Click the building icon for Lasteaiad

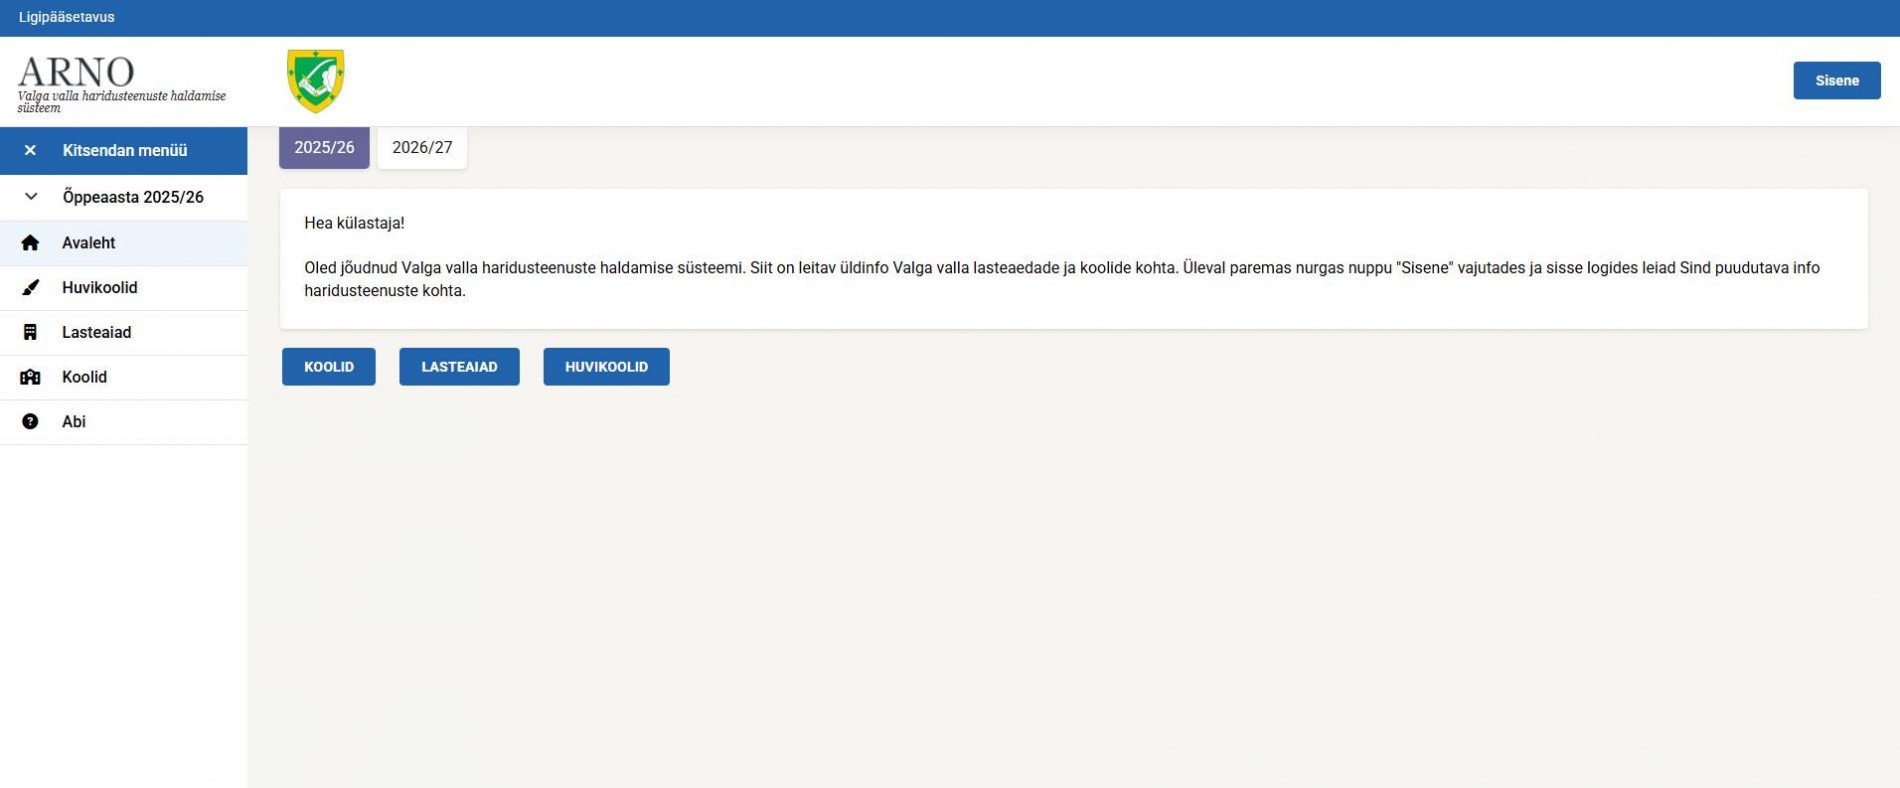coord(30,332)
